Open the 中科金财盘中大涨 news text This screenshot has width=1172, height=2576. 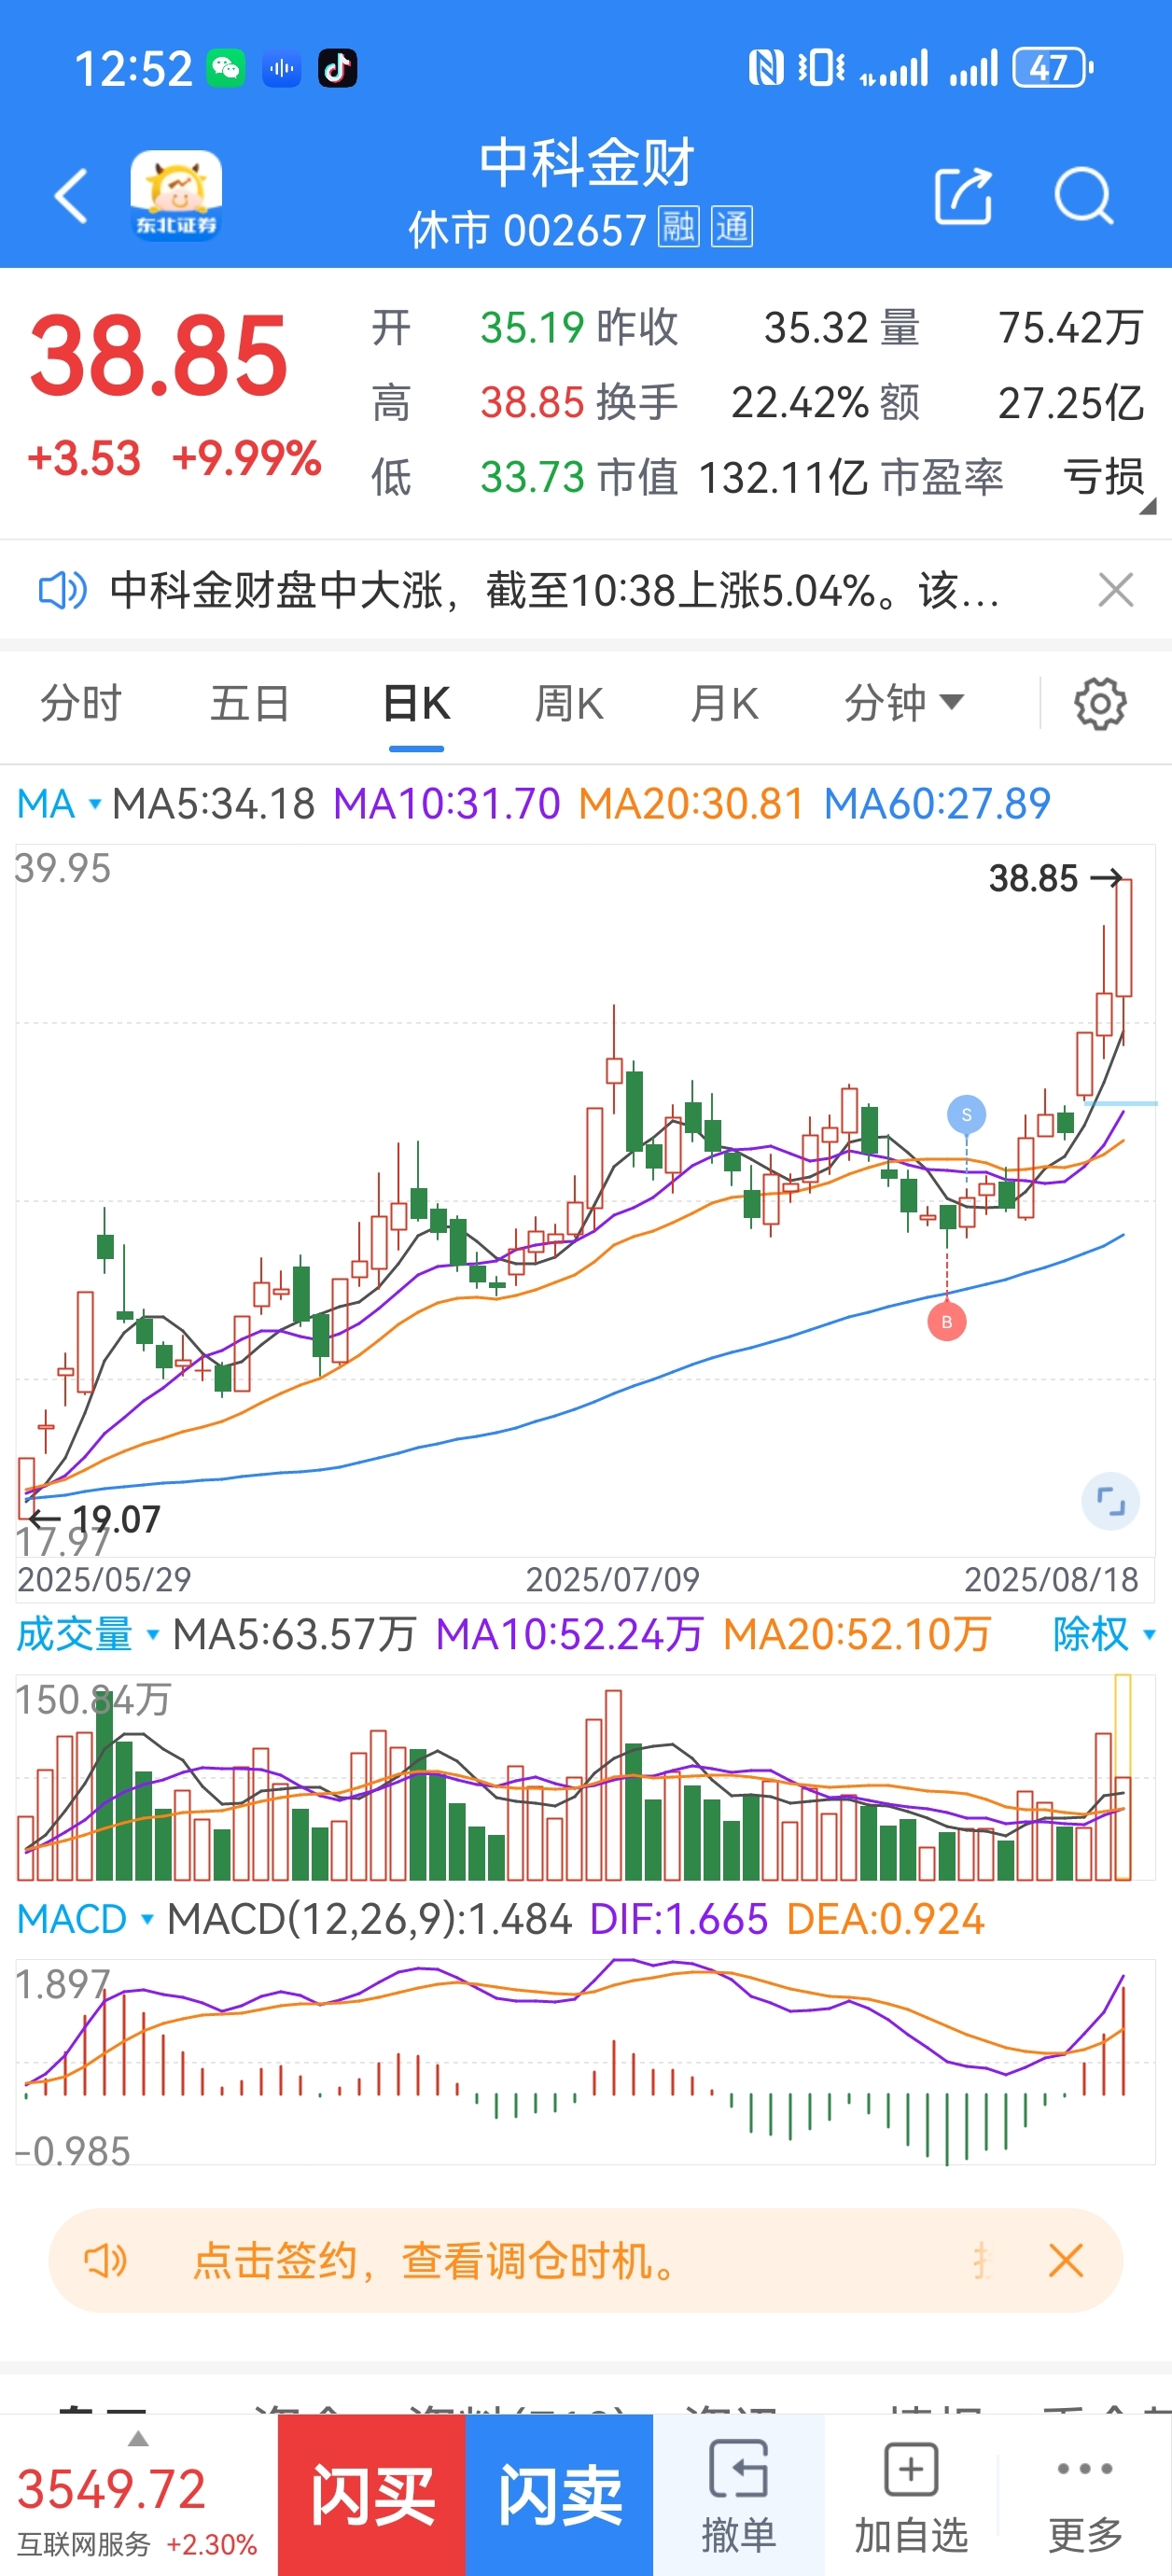(555, 590)
